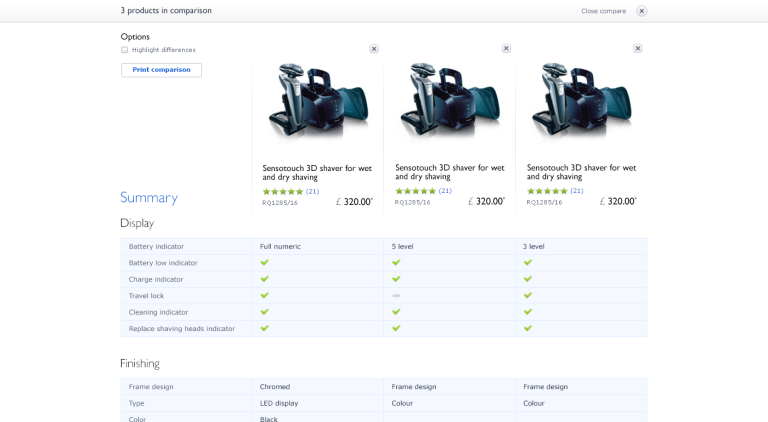Click Charge indicator checkmark for second product
The width and height of the screenshot is (768, 422).
click(x=396, y=279)
